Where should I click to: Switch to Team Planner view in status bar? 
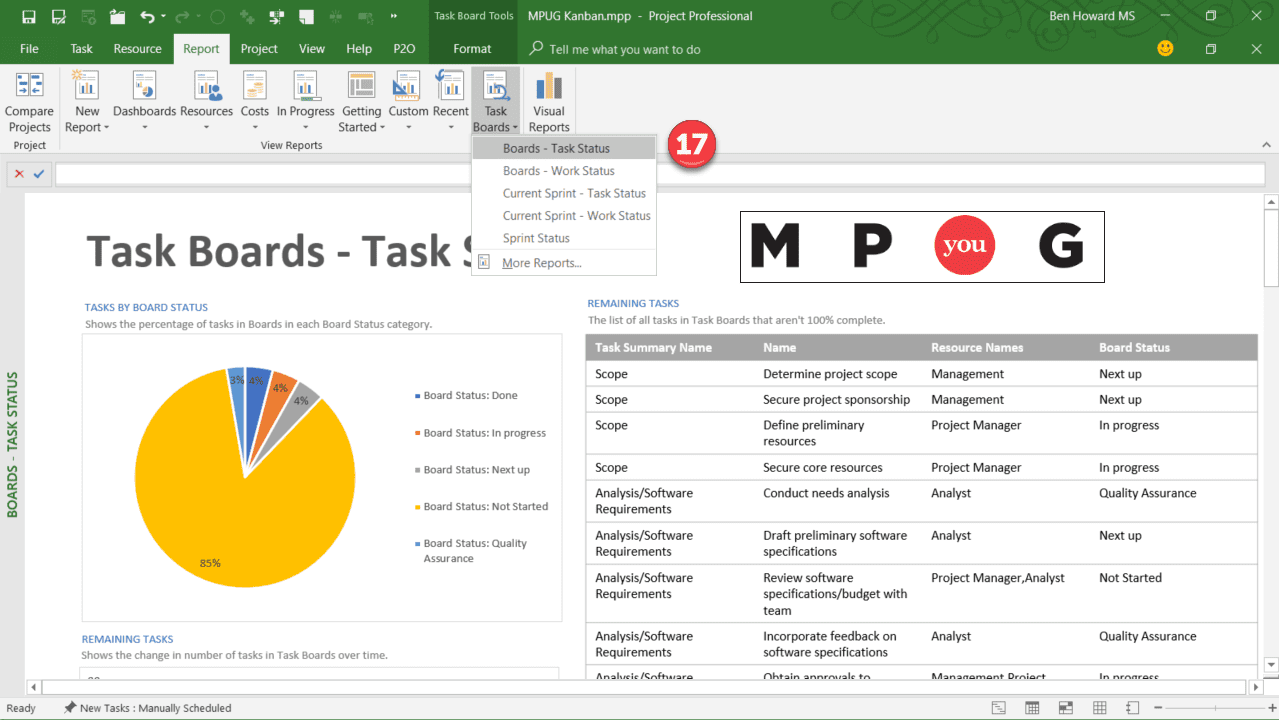[x=1066, y=708]
